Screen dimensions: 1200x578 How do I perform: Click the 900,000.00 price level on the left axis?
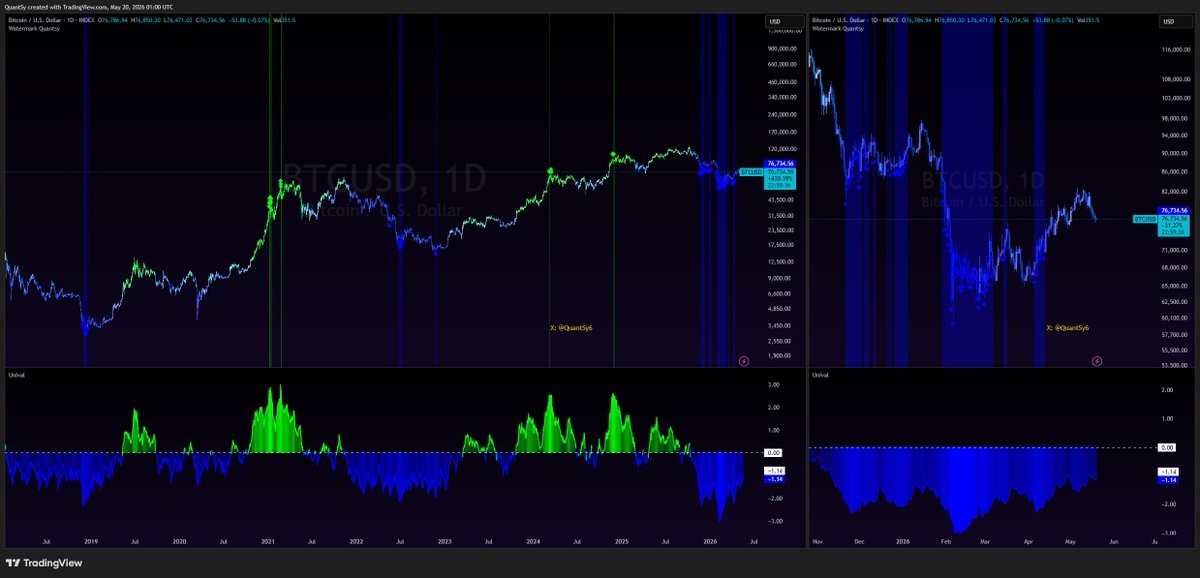point(781,48)
